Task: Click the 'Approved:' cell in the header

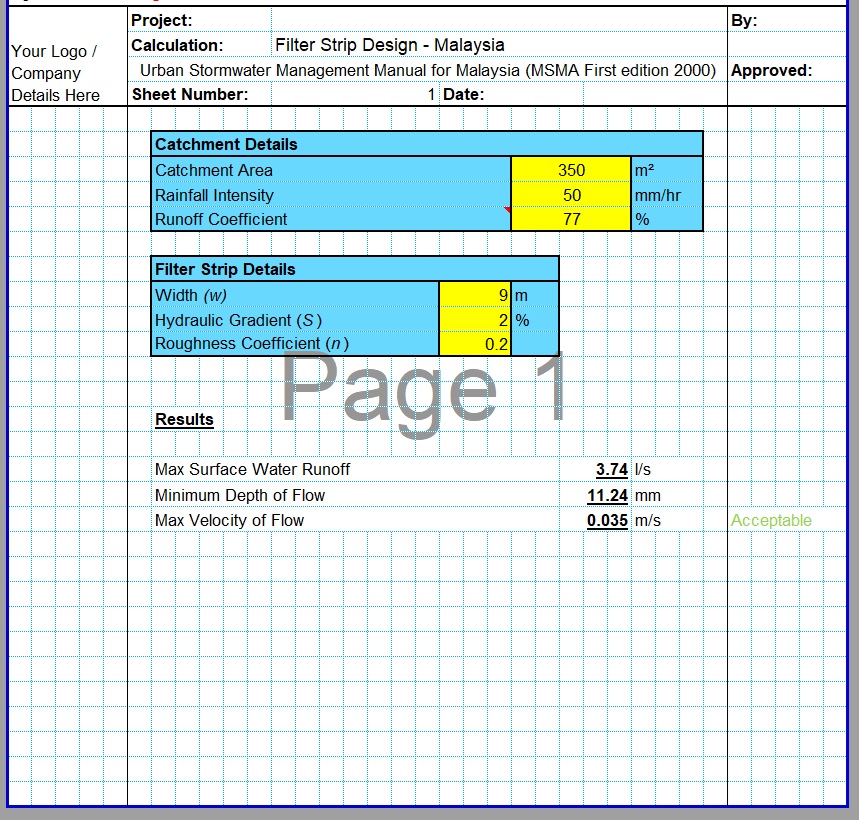Action: (x=772, y=70)
